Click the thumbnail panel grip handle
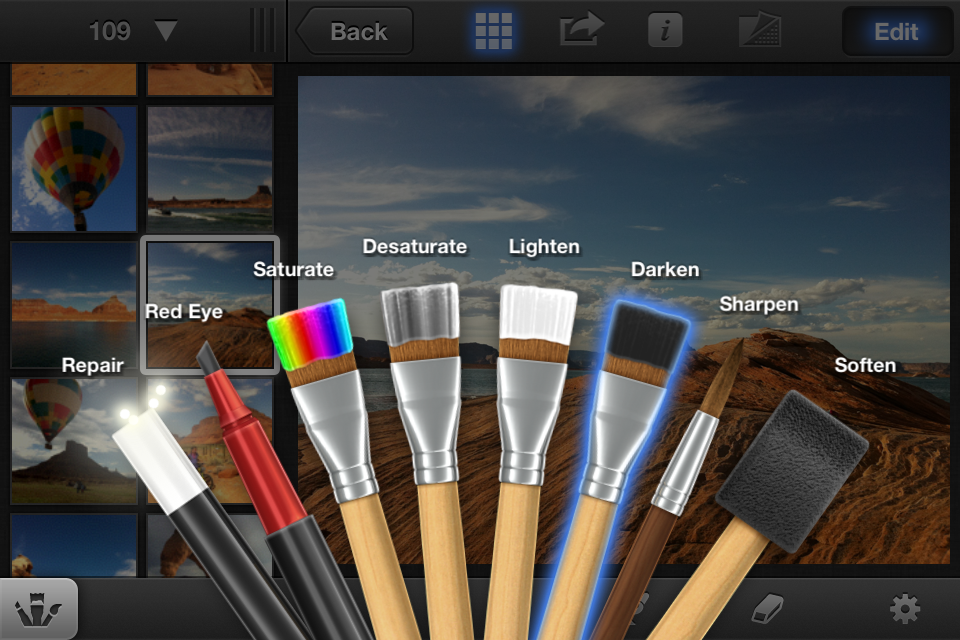Viewport: 960px width, 640px height. pos(263,31)
